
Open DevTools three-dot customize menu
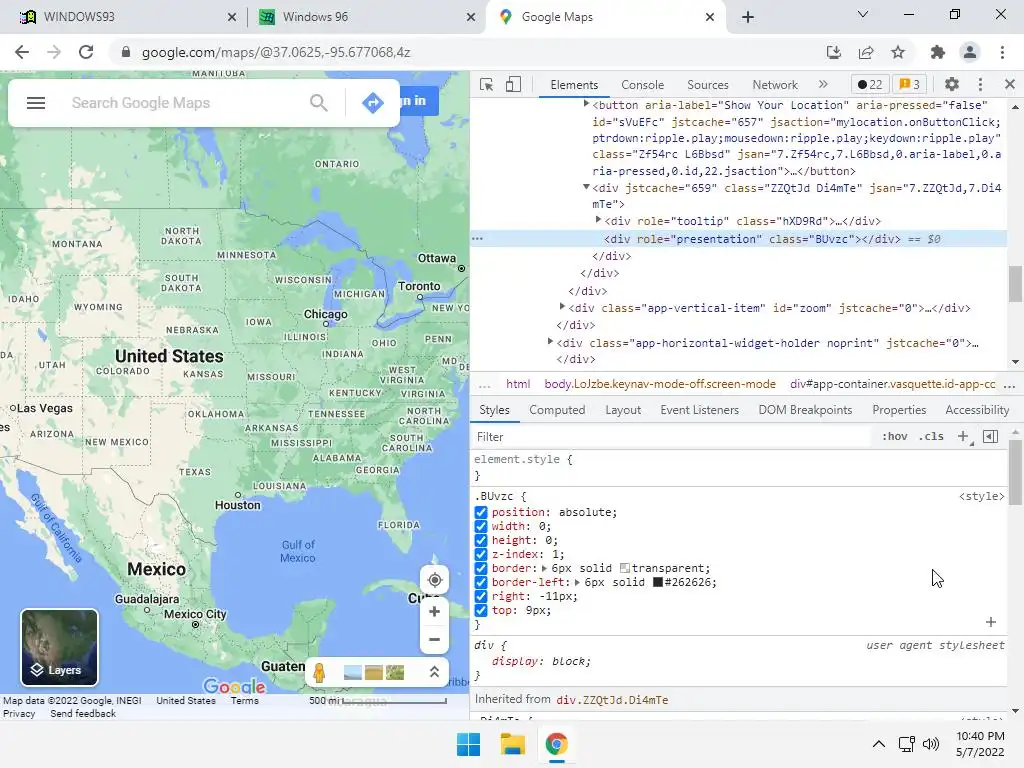point(980,84)
